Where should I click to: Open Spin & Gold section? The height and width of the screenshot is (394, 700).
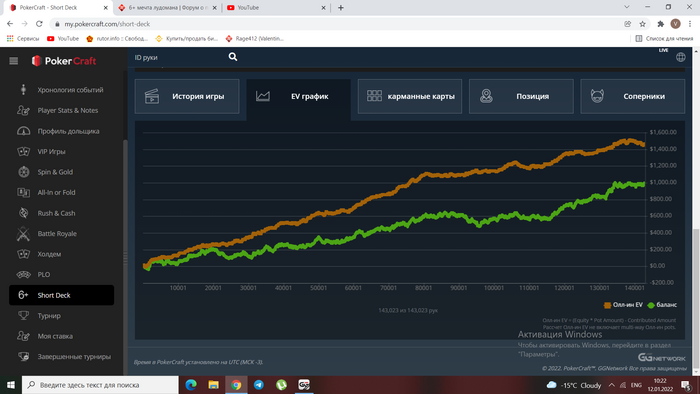coord(55,172)
